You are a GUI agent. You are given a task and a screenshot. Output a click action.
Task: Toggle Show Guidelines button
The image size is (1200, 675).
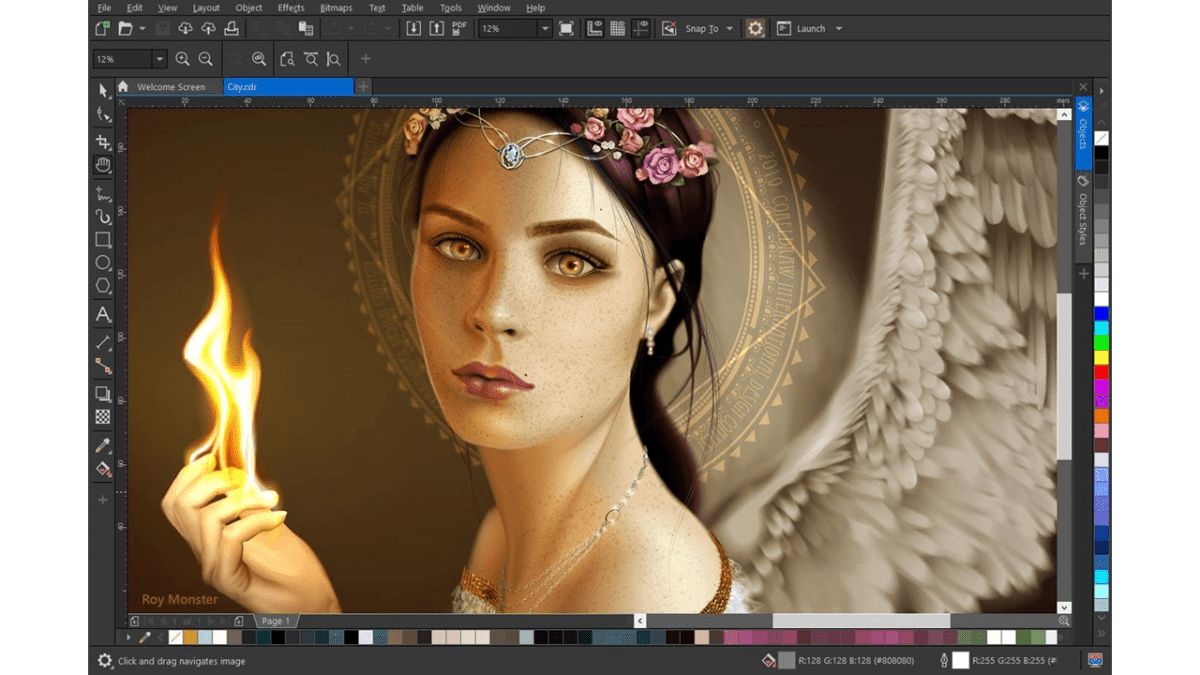click(x=641, y=29)
